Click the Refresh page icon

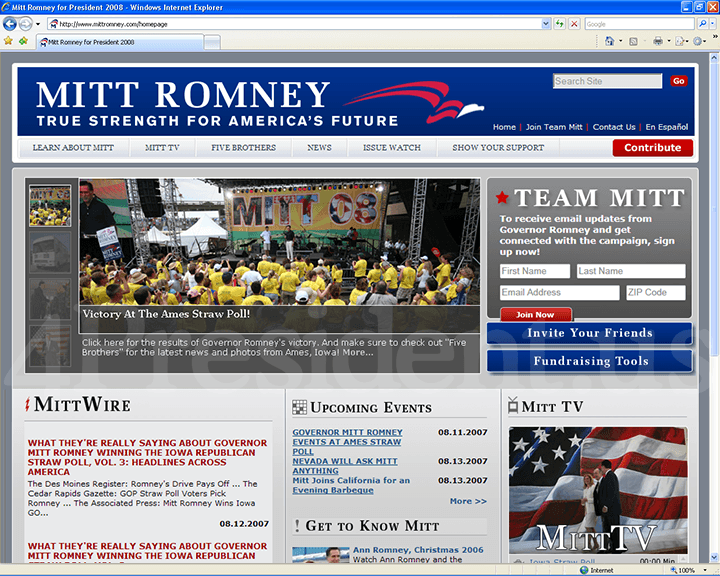coord(559,24)
